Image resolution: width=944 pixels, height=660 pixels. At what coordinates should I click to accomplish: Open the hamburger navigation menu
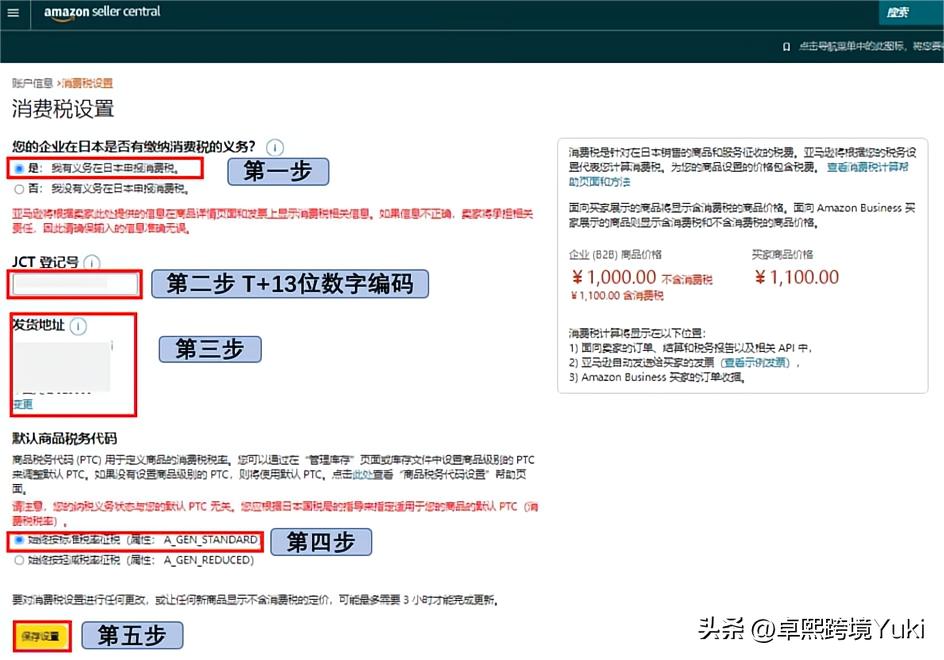coord(13,14)
